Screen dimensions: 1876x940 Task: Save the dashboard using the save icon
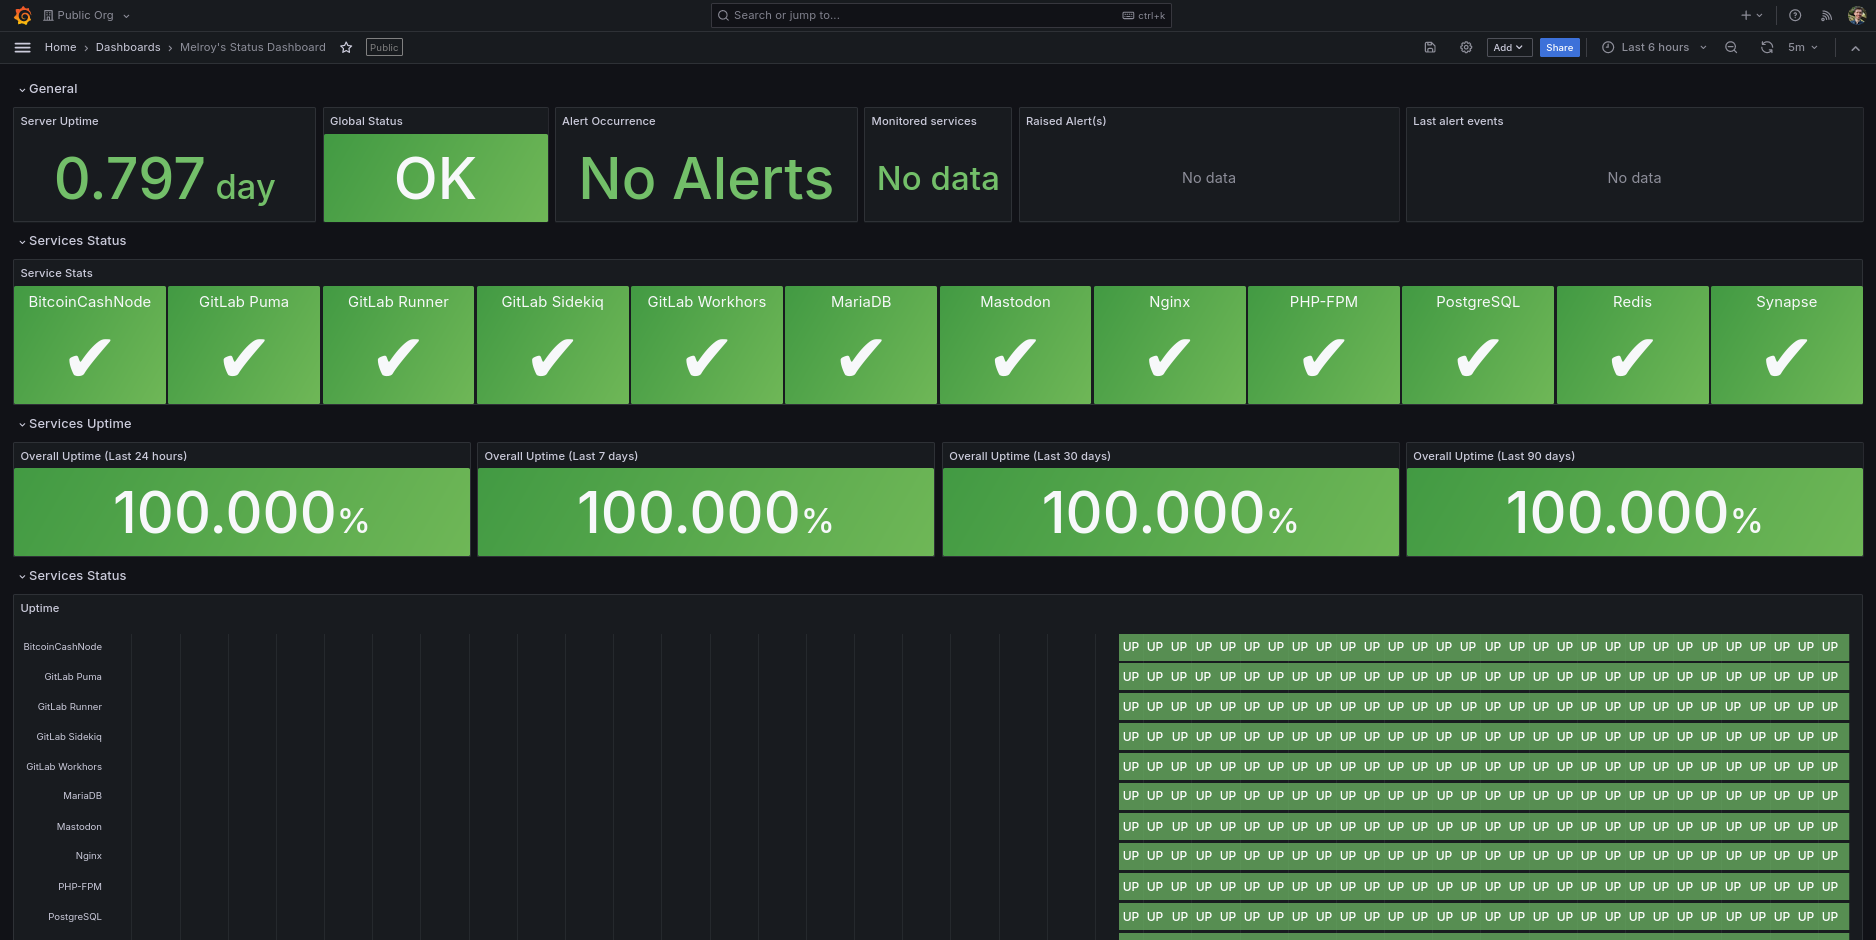1430,47
